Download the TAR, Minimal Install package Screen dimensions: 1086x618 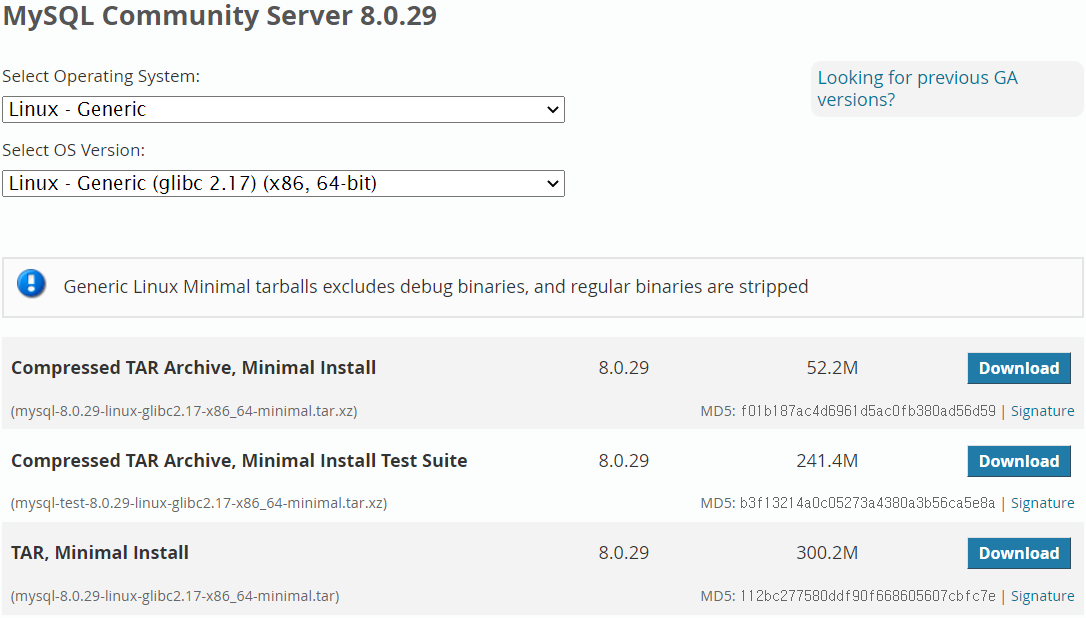coord(1019,553)
